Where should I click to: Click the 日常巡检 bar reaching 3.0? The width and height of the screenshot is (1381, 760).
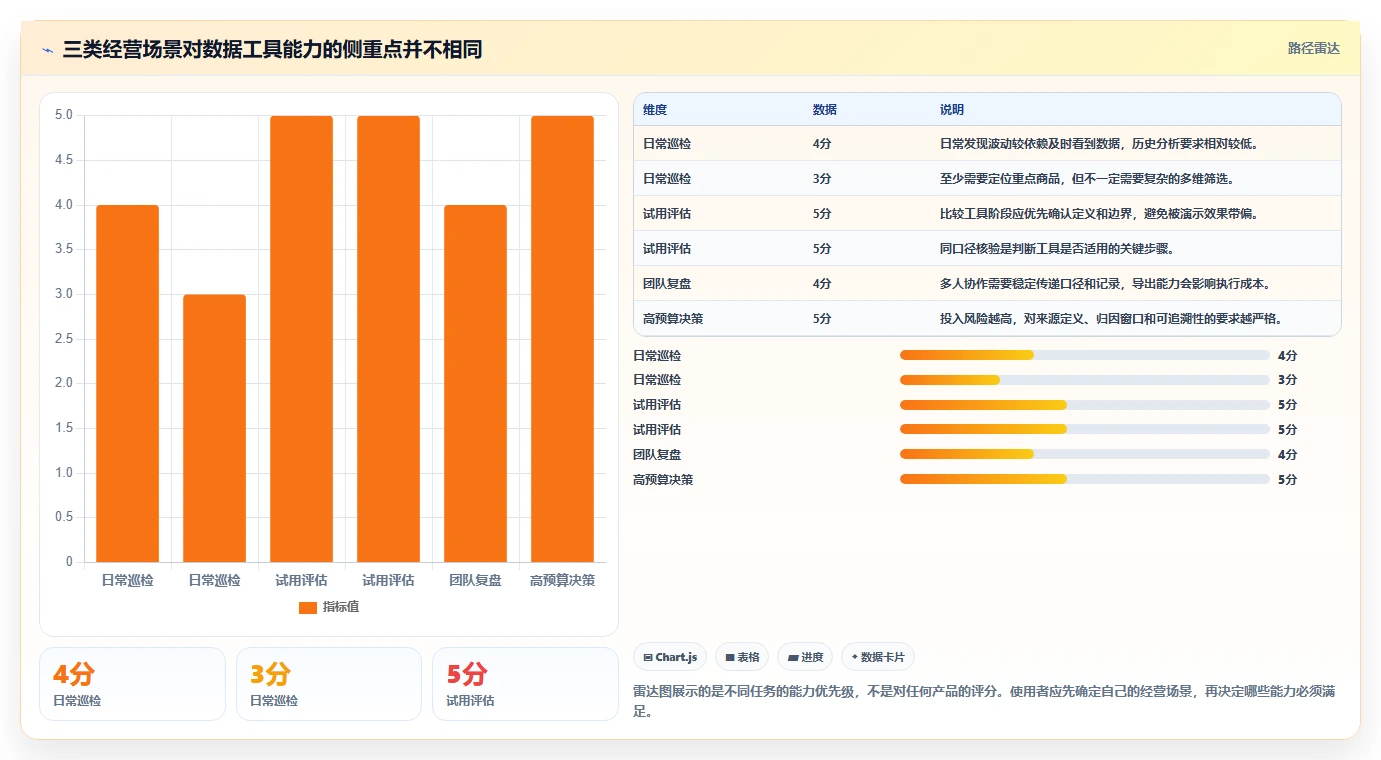[x=214, y=428]
